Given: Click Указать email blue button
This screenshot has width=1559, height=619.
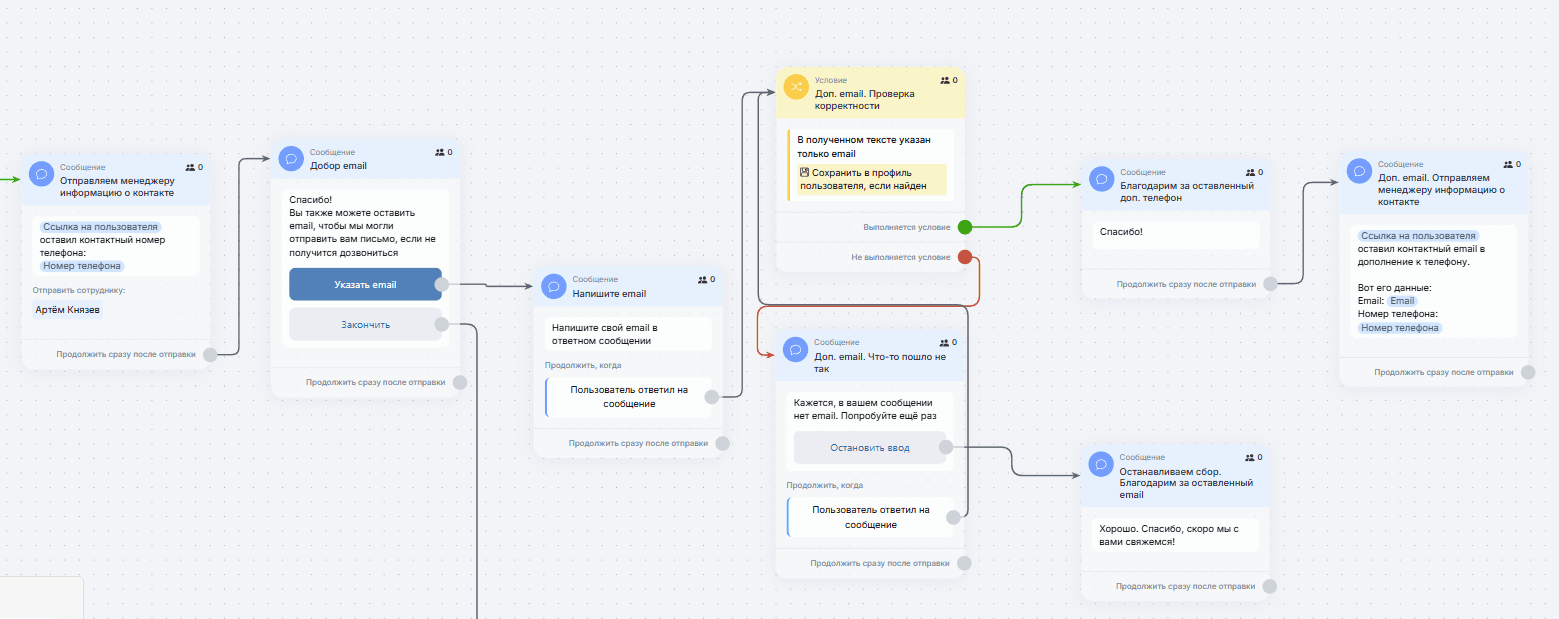Looking at the screenshot, I should click(x=365, y=284).
